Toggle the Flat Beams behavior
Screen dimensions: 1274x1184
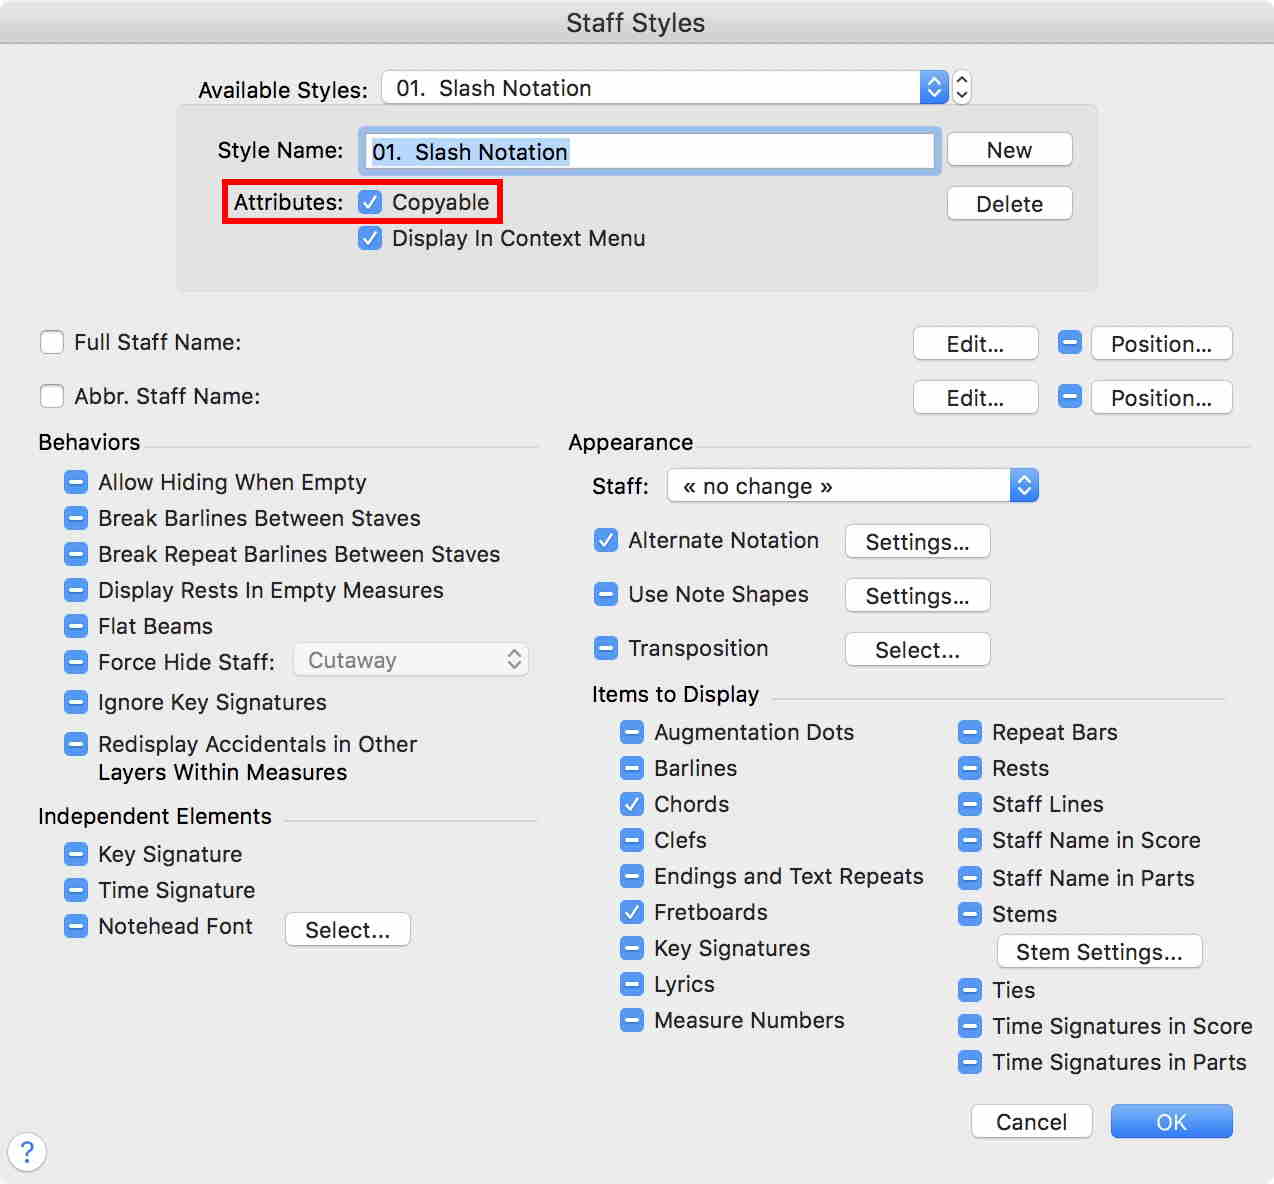pyautogui.click(x=76, y=626)
